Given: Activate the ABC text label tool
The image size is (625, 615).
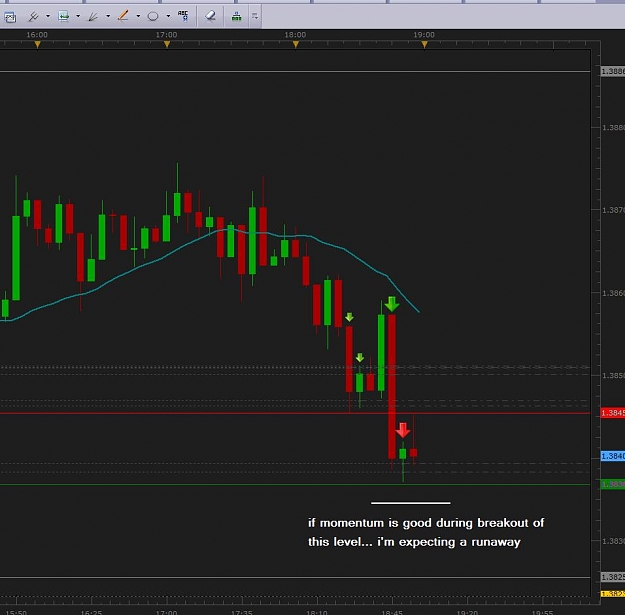Looking at the screenshot, I should coord(183,16).
